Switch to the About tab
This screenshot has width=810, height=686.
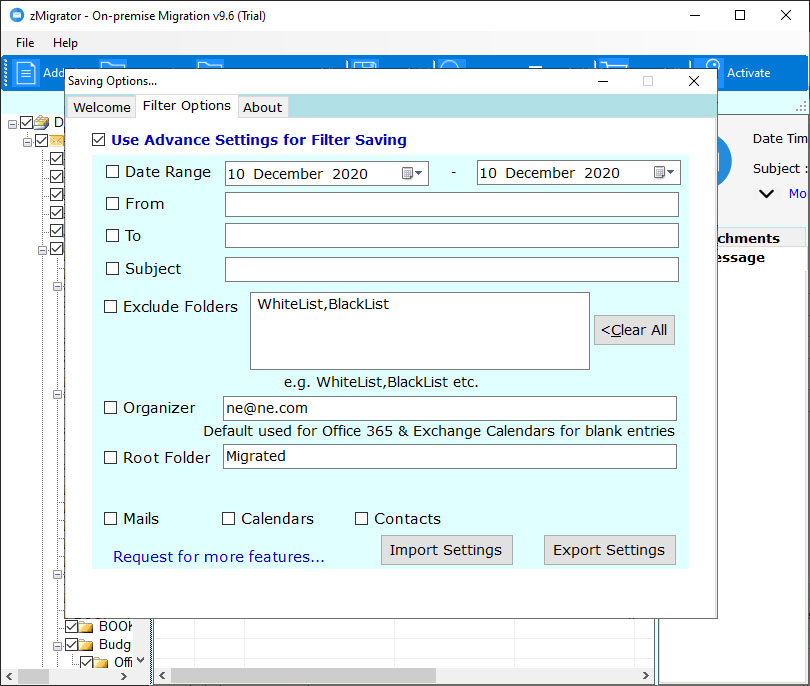262,107
